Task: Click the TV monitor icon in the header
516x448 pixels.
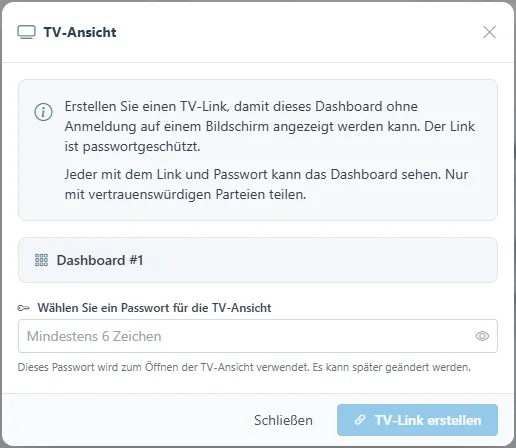Action: [26, 32]
